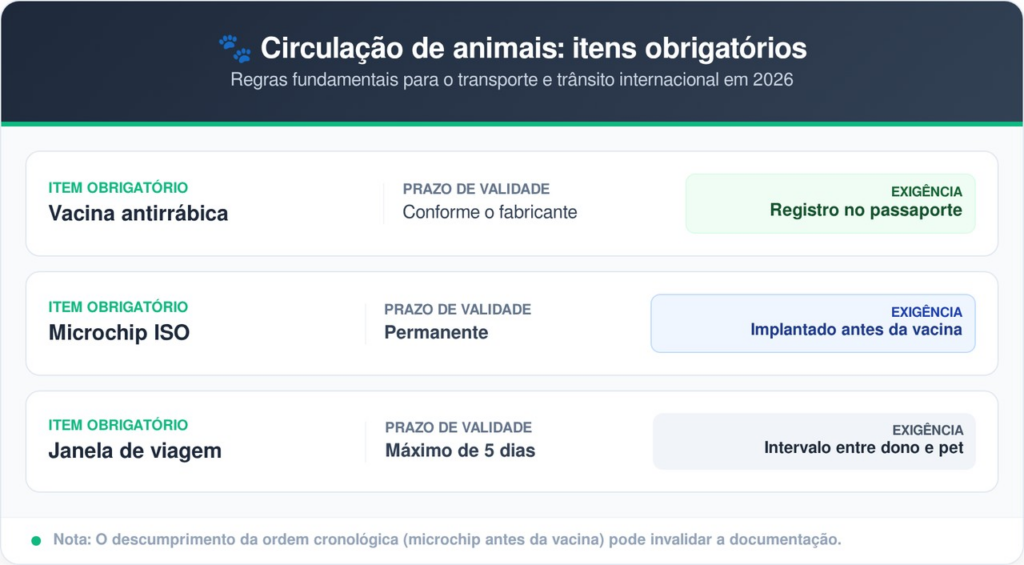Click 'ITEM OBRIGATÓRIO' label above Vacina antirrábica
The width and height of the screenshot is (1024, 565).
(x=118, y=188)
